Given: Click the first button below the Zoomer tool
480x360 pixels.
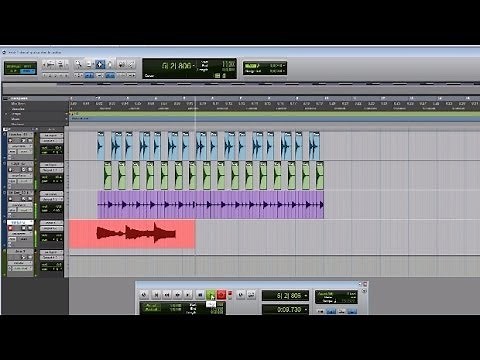Looking at the screenshot, I should (78, 75).
